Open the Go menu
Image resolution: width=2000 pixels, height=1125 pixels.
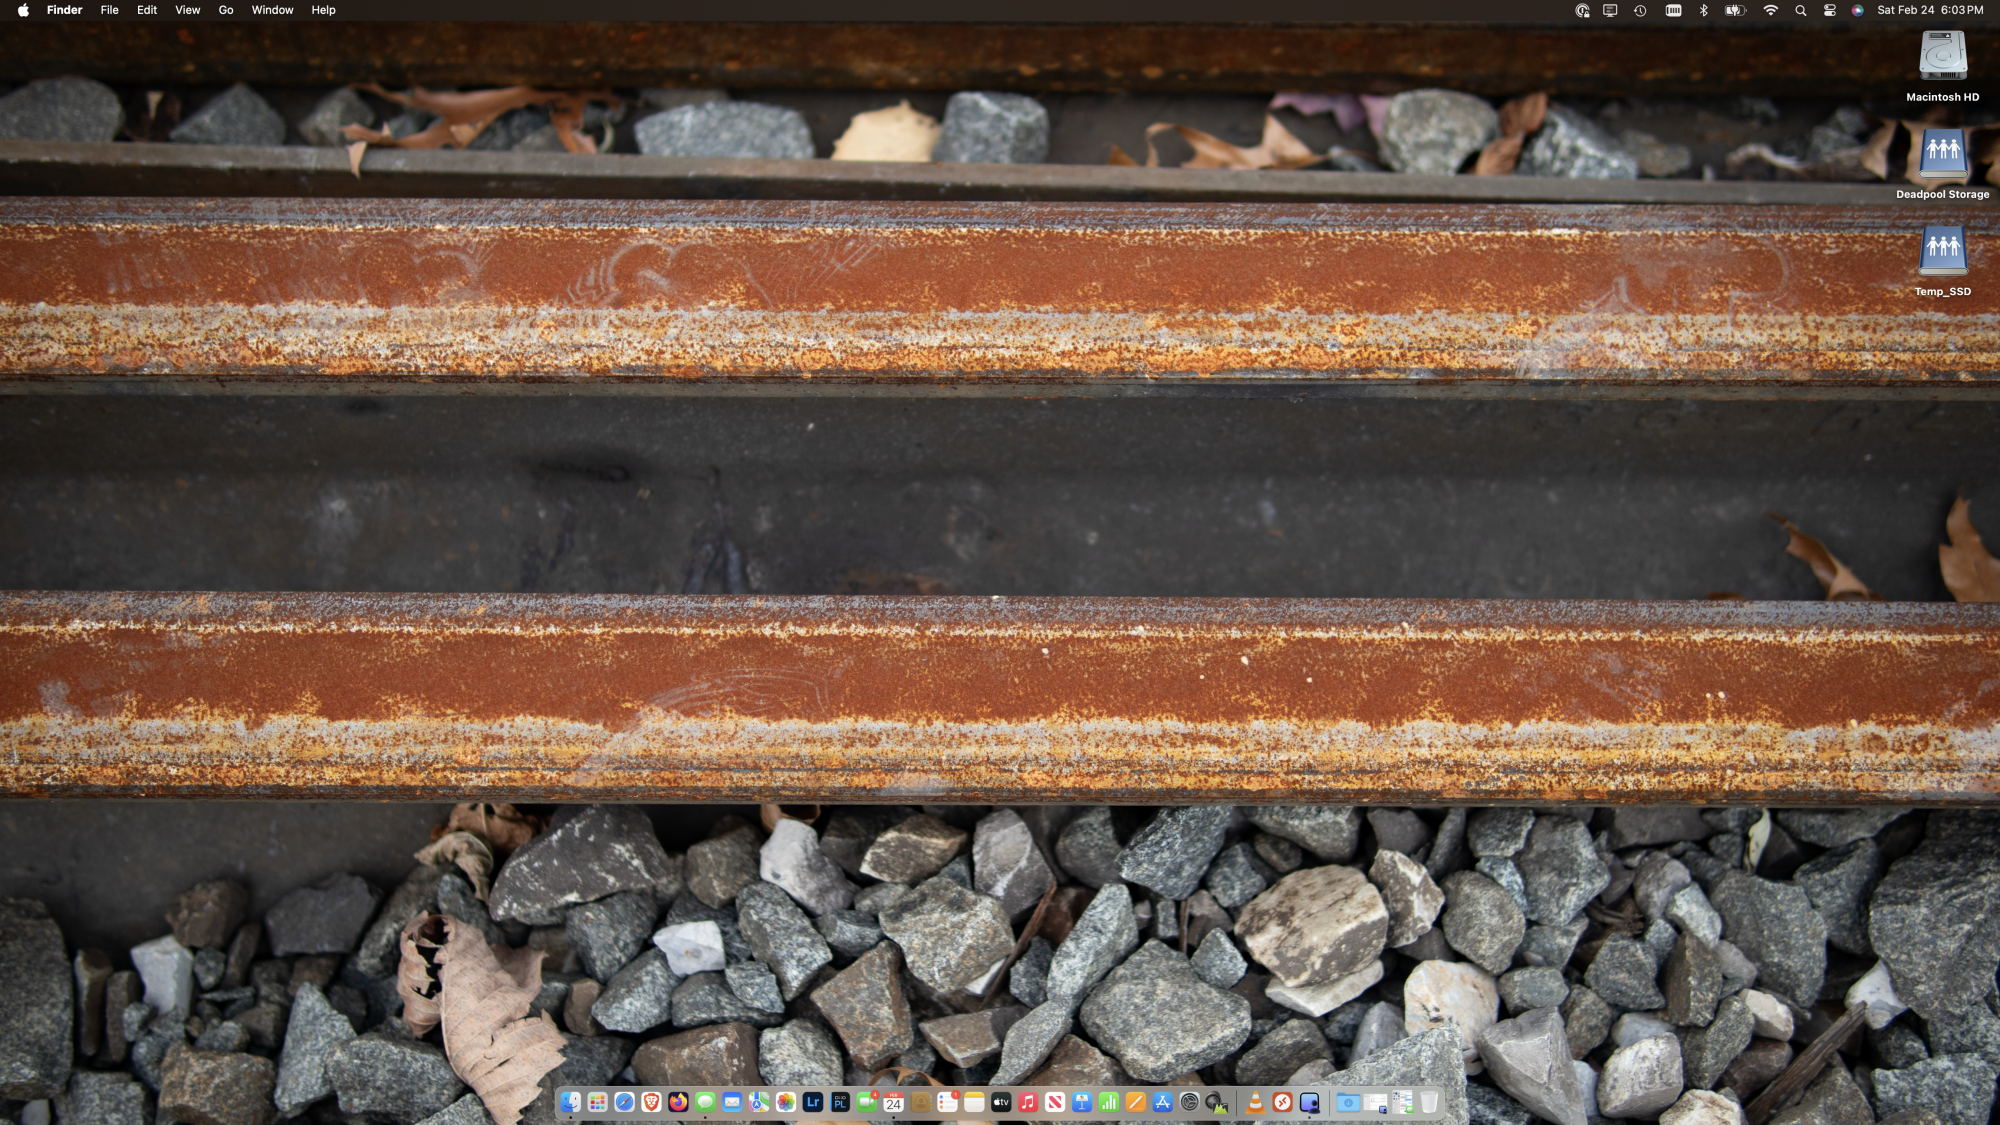pos(226,10)
